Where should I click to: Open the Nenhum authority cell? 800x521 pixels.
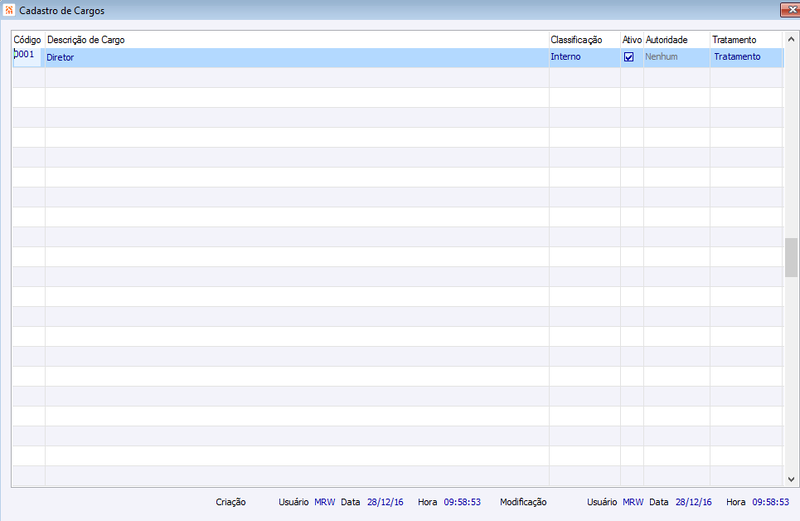coord(677,57)
